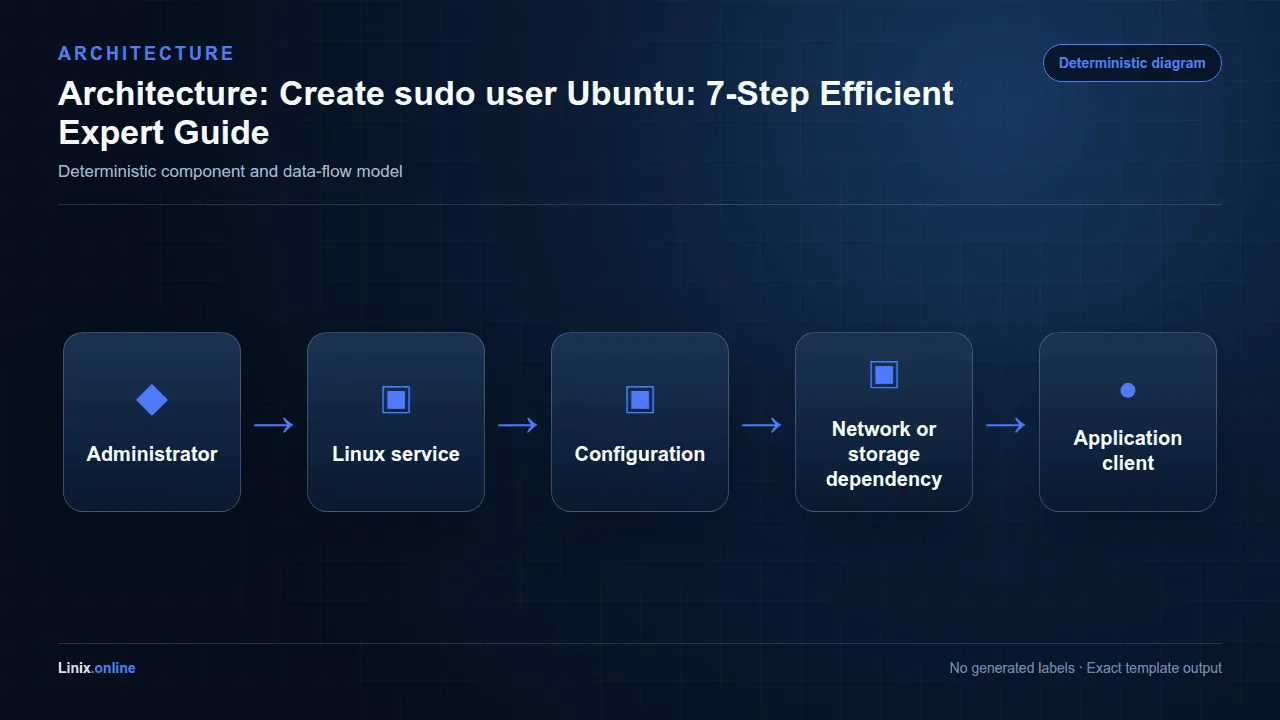Select the Linux service label

396,454
